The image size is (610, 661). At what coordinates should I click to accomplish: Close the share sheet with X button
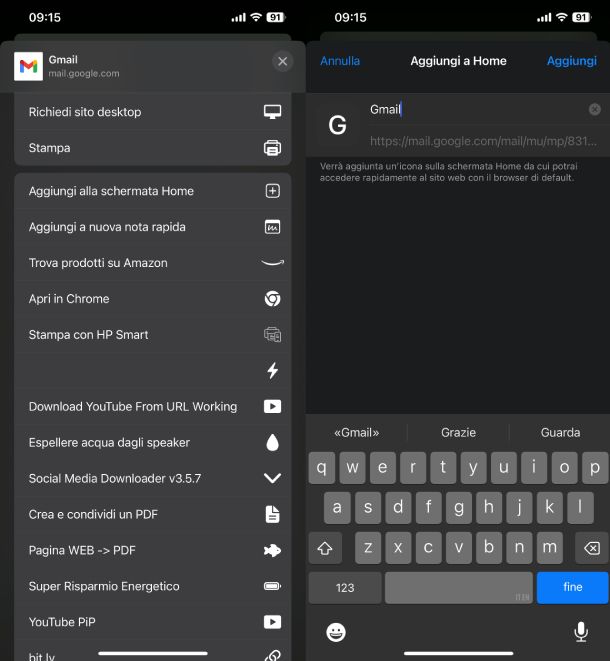pyautogui.click(x=282, y=62)
